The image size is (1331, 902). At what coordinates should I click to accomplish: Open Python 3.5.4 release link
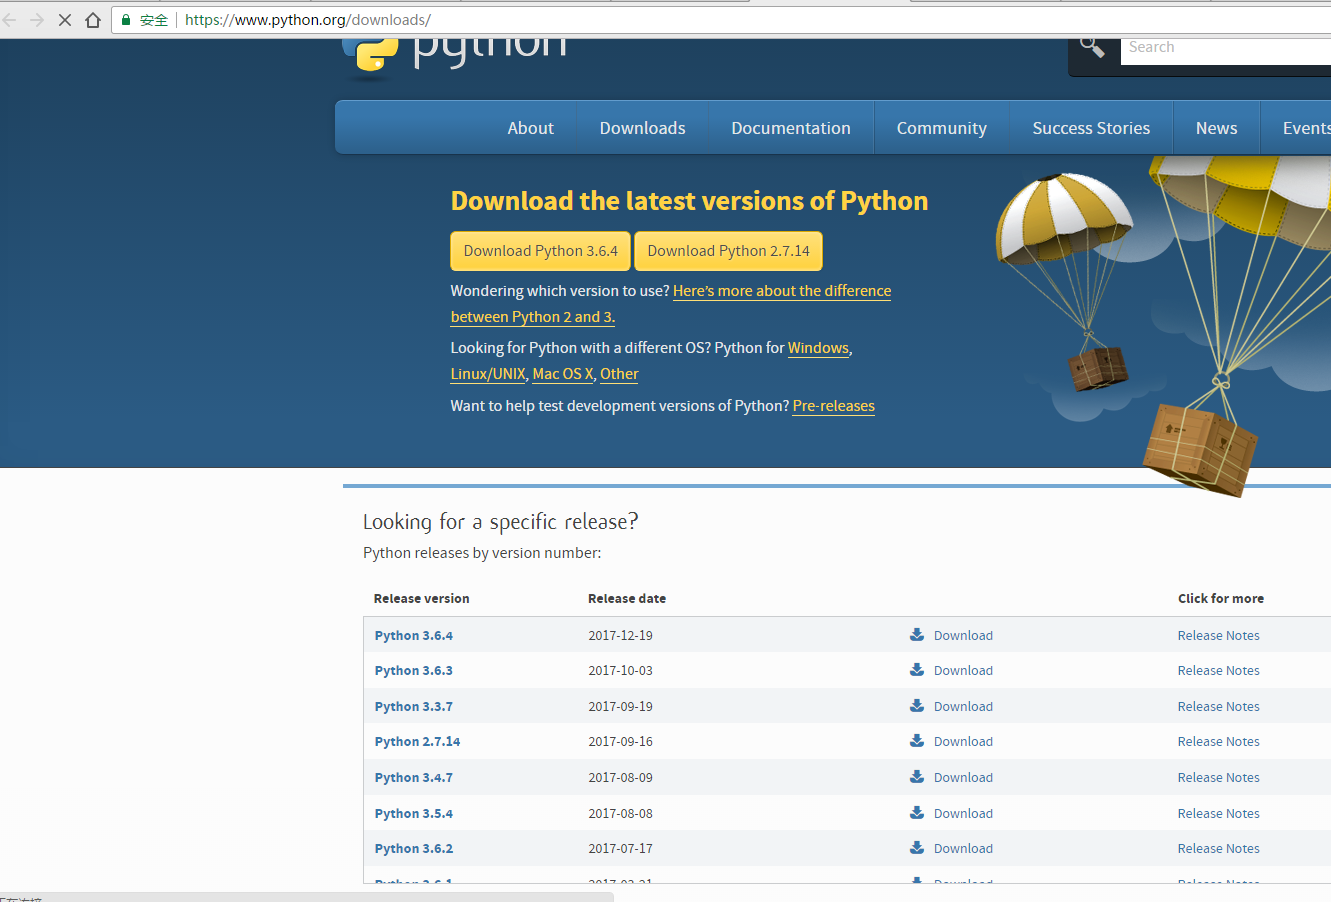414,813
